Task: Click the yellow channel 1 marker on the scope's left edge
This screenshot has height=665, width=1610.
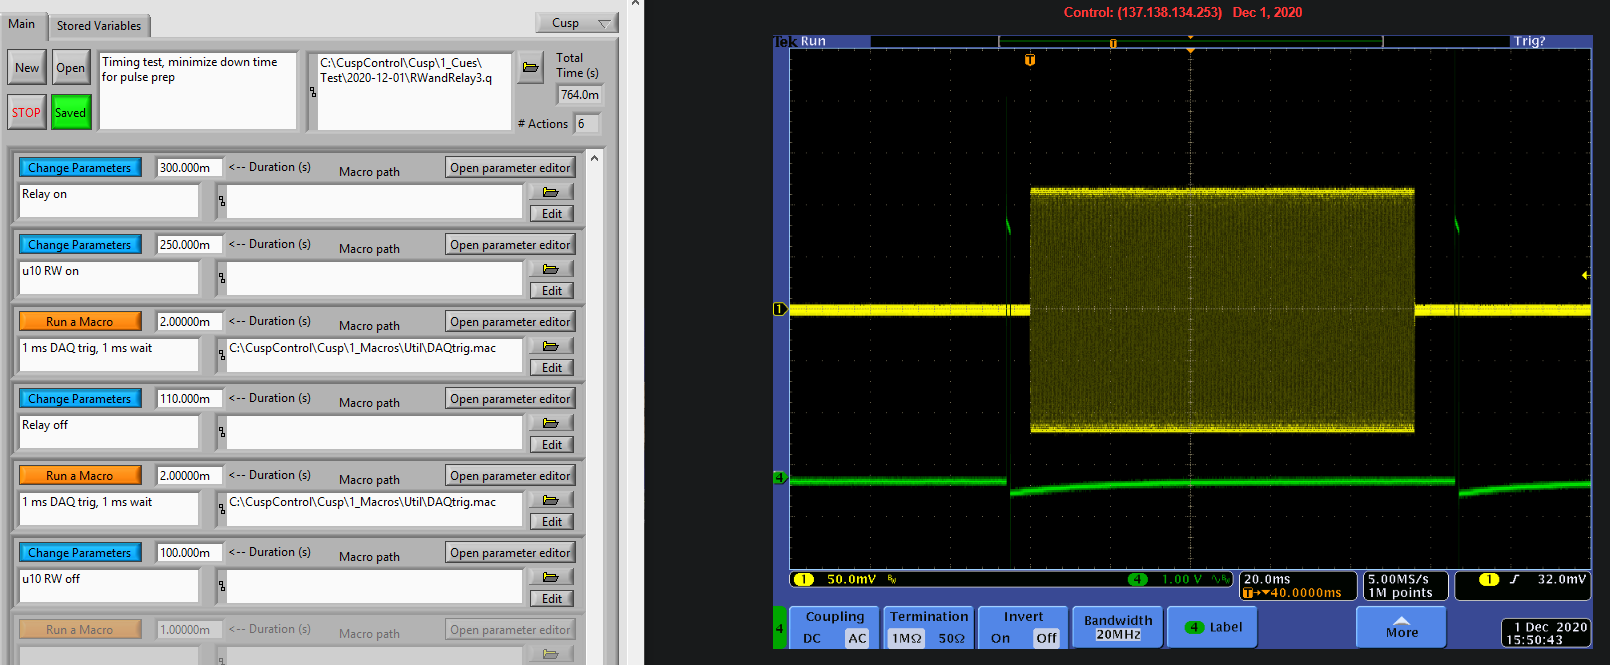Action: (780, 309)
